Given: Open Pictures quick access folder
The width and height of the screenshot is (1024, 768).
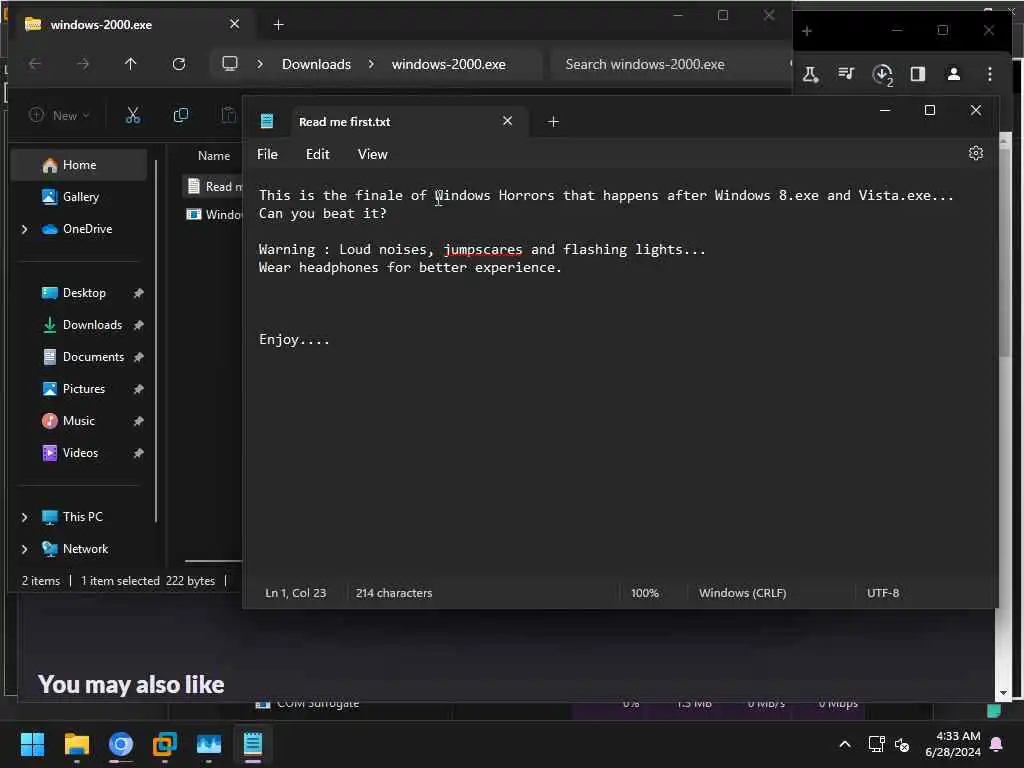Looking at the screenshot, I should (x=83, y=389).
